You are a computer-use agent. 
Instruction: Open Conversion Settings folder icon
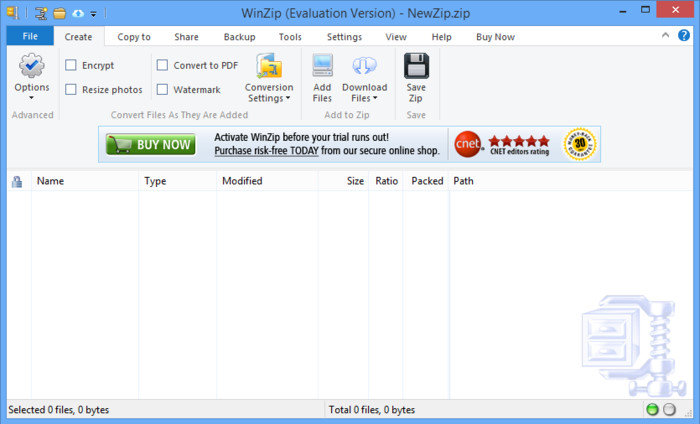point(269,66)
